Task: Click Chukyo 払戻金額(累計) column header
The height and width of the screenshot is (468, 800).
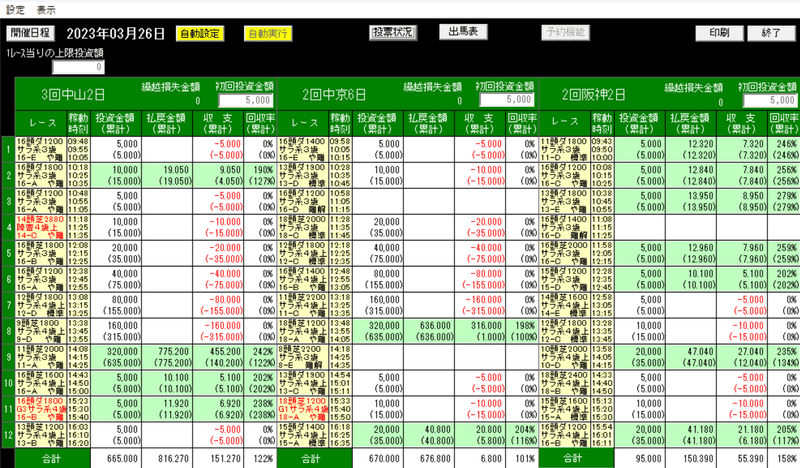Action: pyautogui.click(x=429, y=124)
